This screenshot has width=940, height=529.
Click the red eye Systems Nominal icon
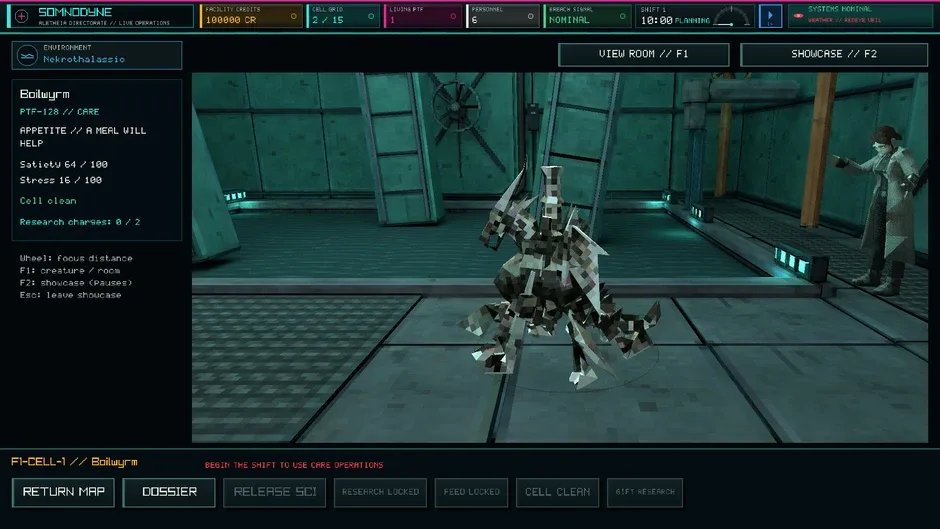798,16
